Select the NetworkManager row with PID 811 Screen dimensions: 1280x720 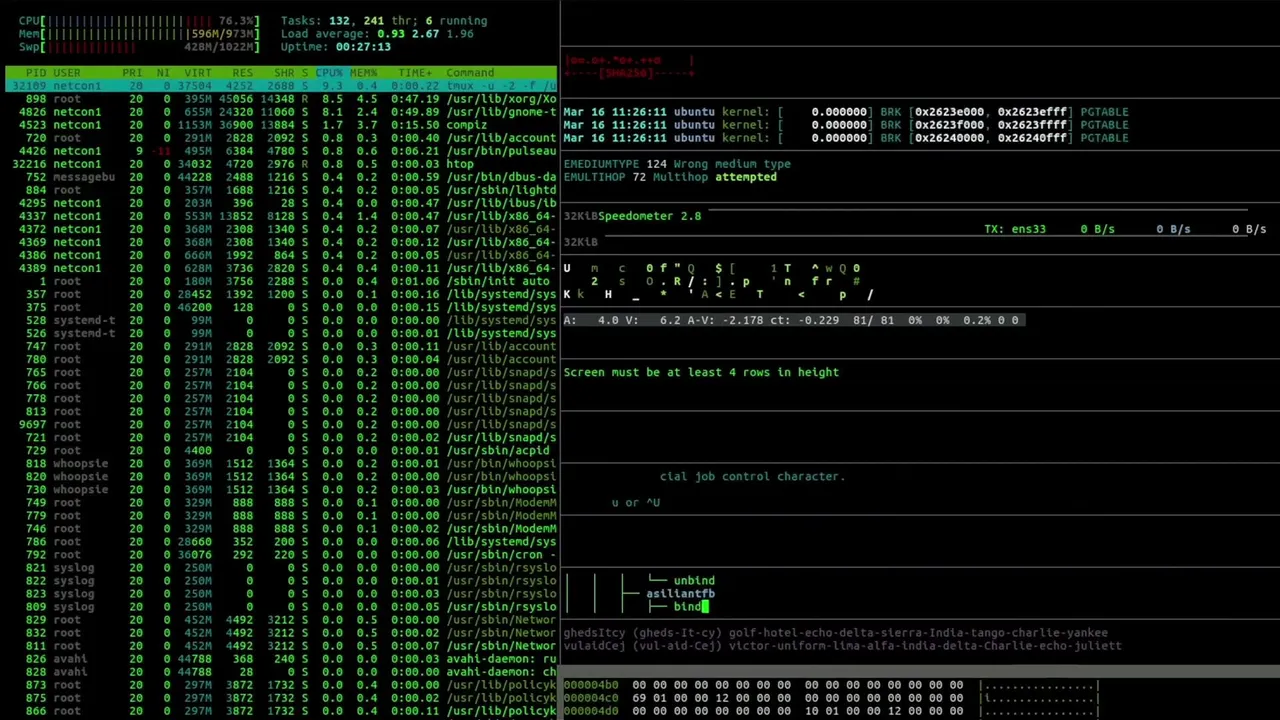point(281,645)
